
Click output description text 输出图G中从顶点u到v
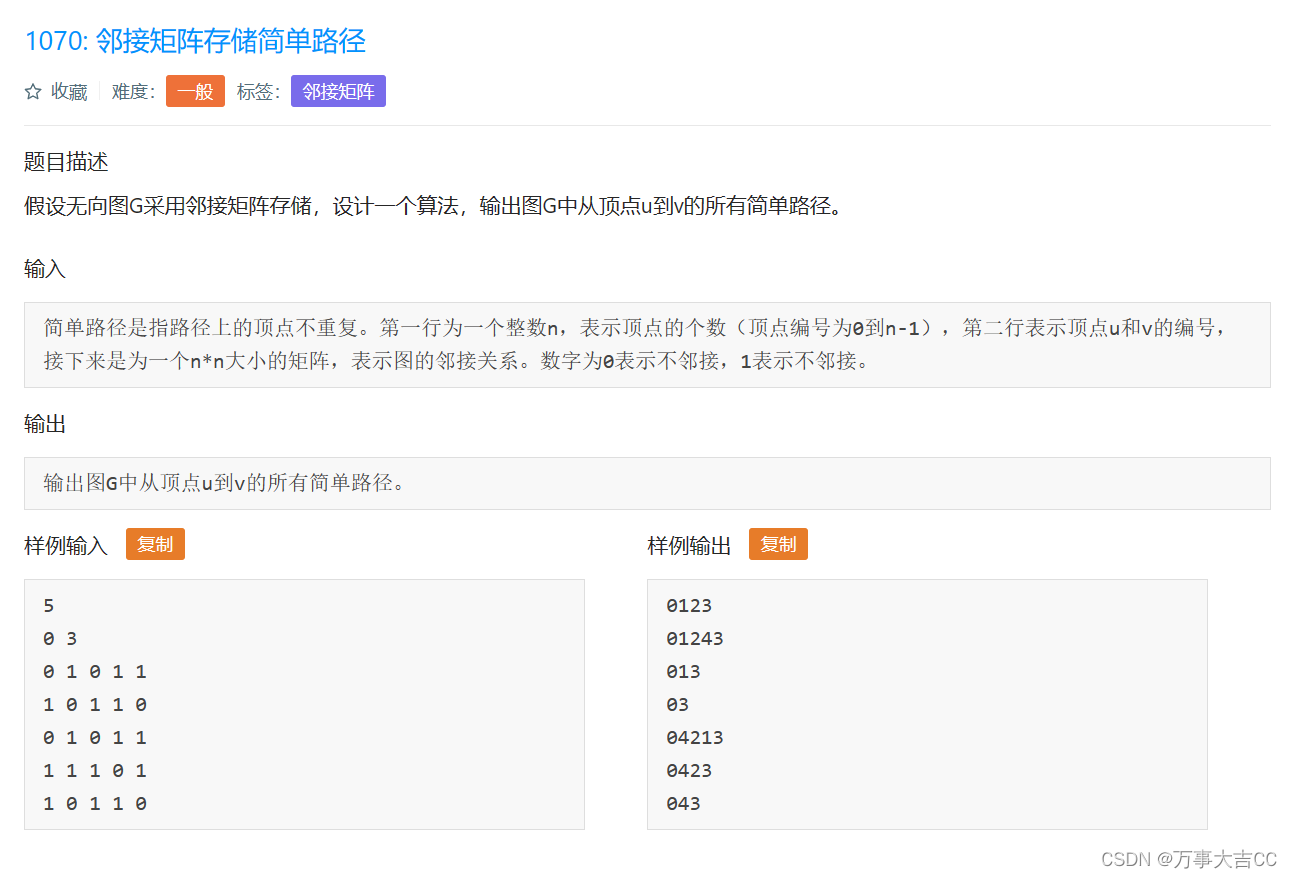[x=225, y=483]
